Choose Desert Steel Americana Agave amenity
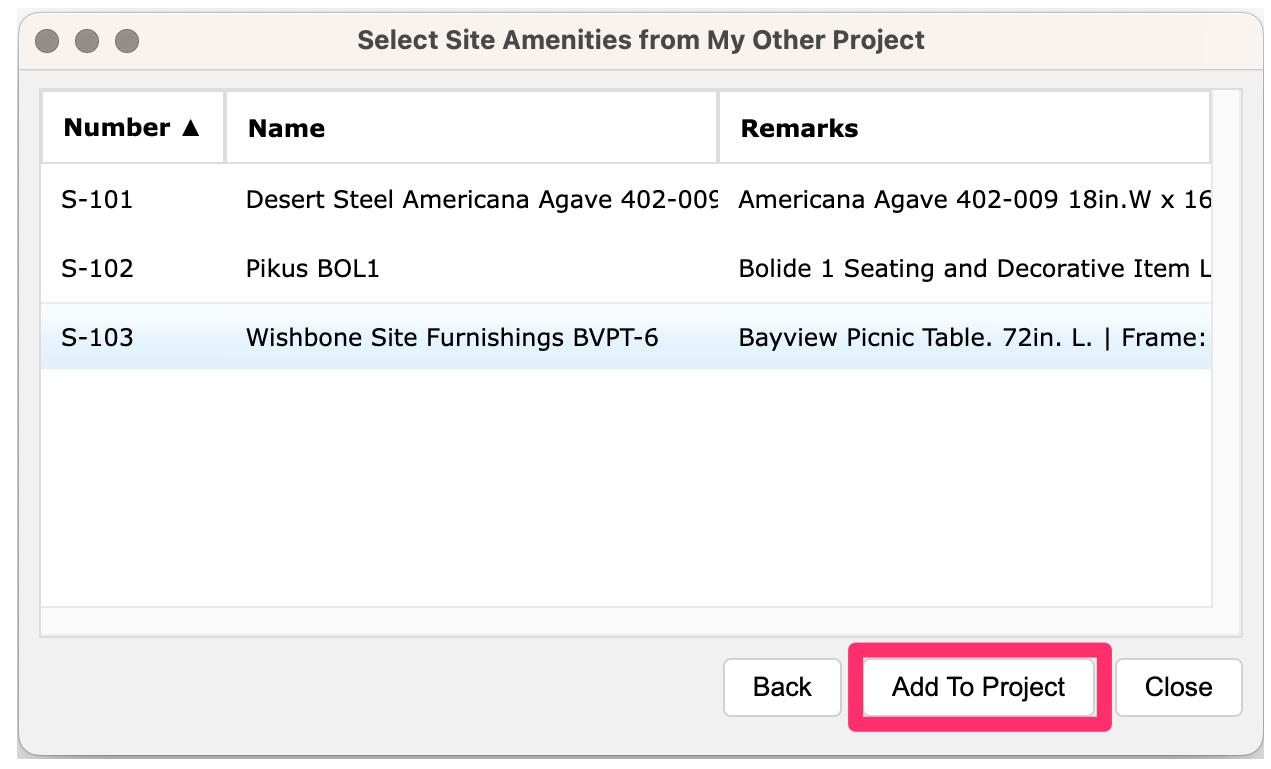Screen dimensions: 1271x769 [480, 200]
